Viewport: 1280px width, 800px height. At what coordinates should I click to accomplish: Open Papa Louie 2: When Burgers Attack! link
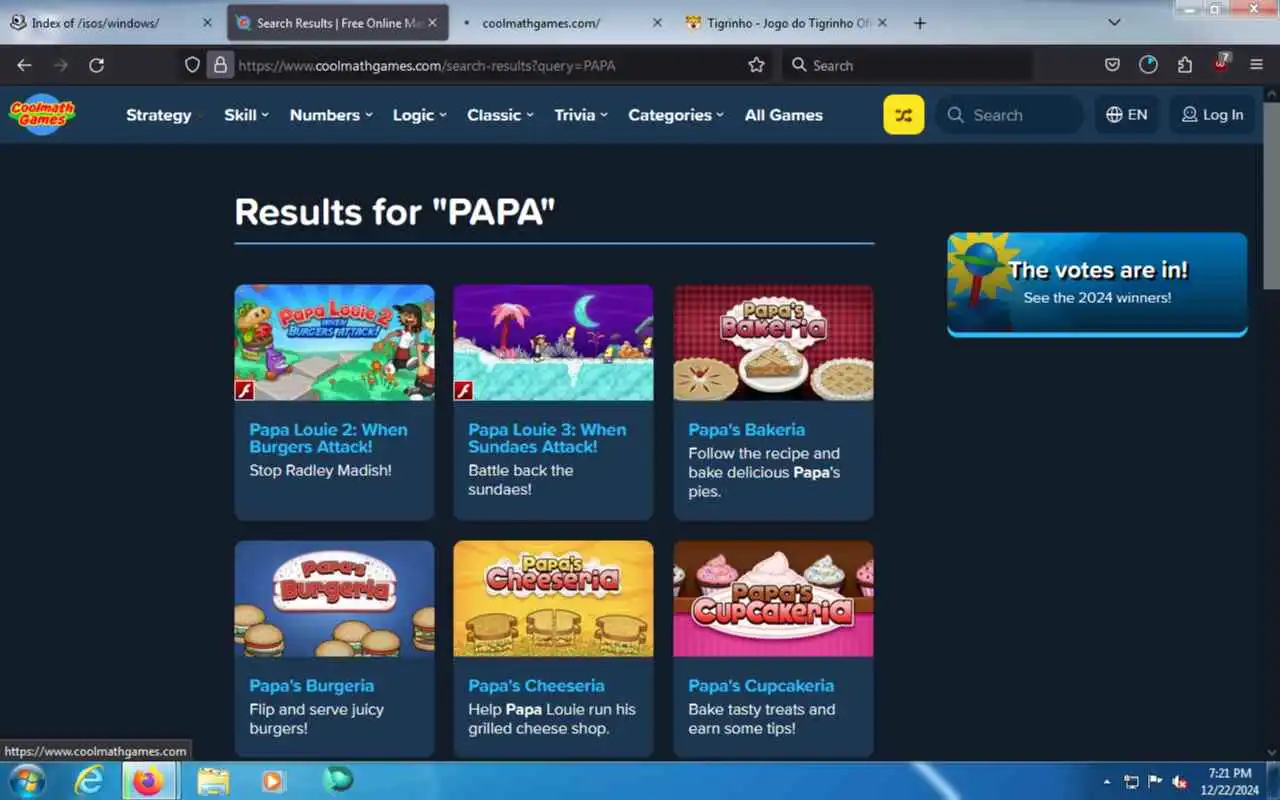328,438
